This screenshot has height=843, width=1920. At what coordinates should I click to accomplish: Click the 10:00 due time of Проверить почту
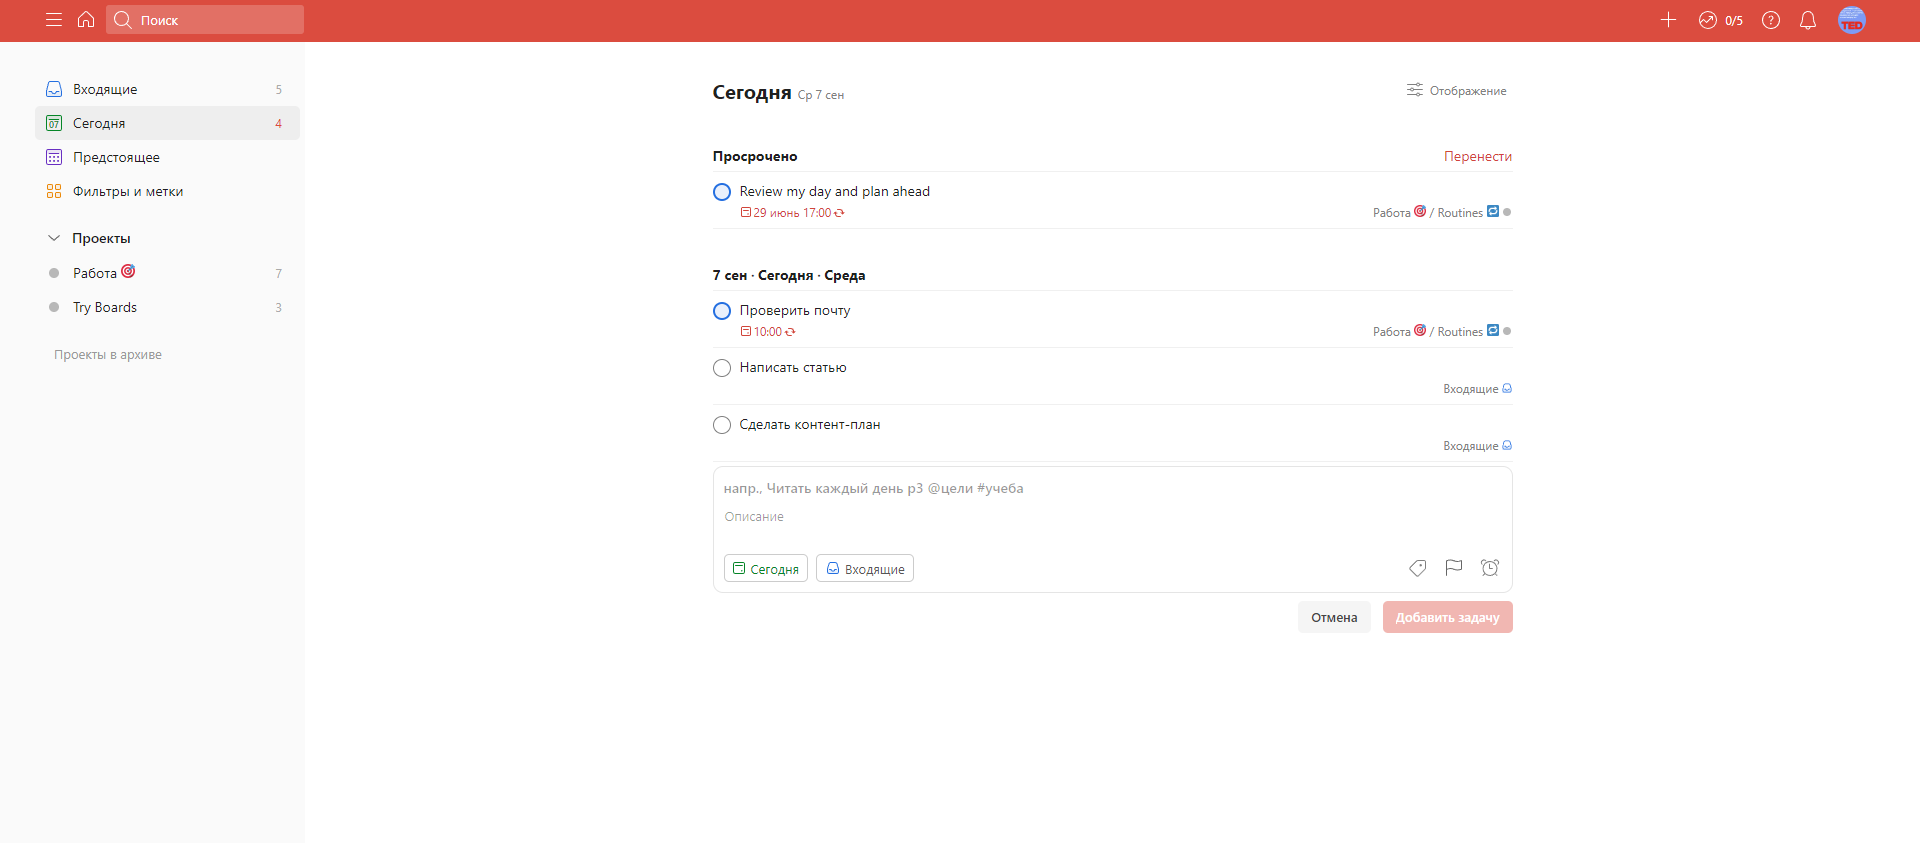pyautogui.click(x=767, y=332)
